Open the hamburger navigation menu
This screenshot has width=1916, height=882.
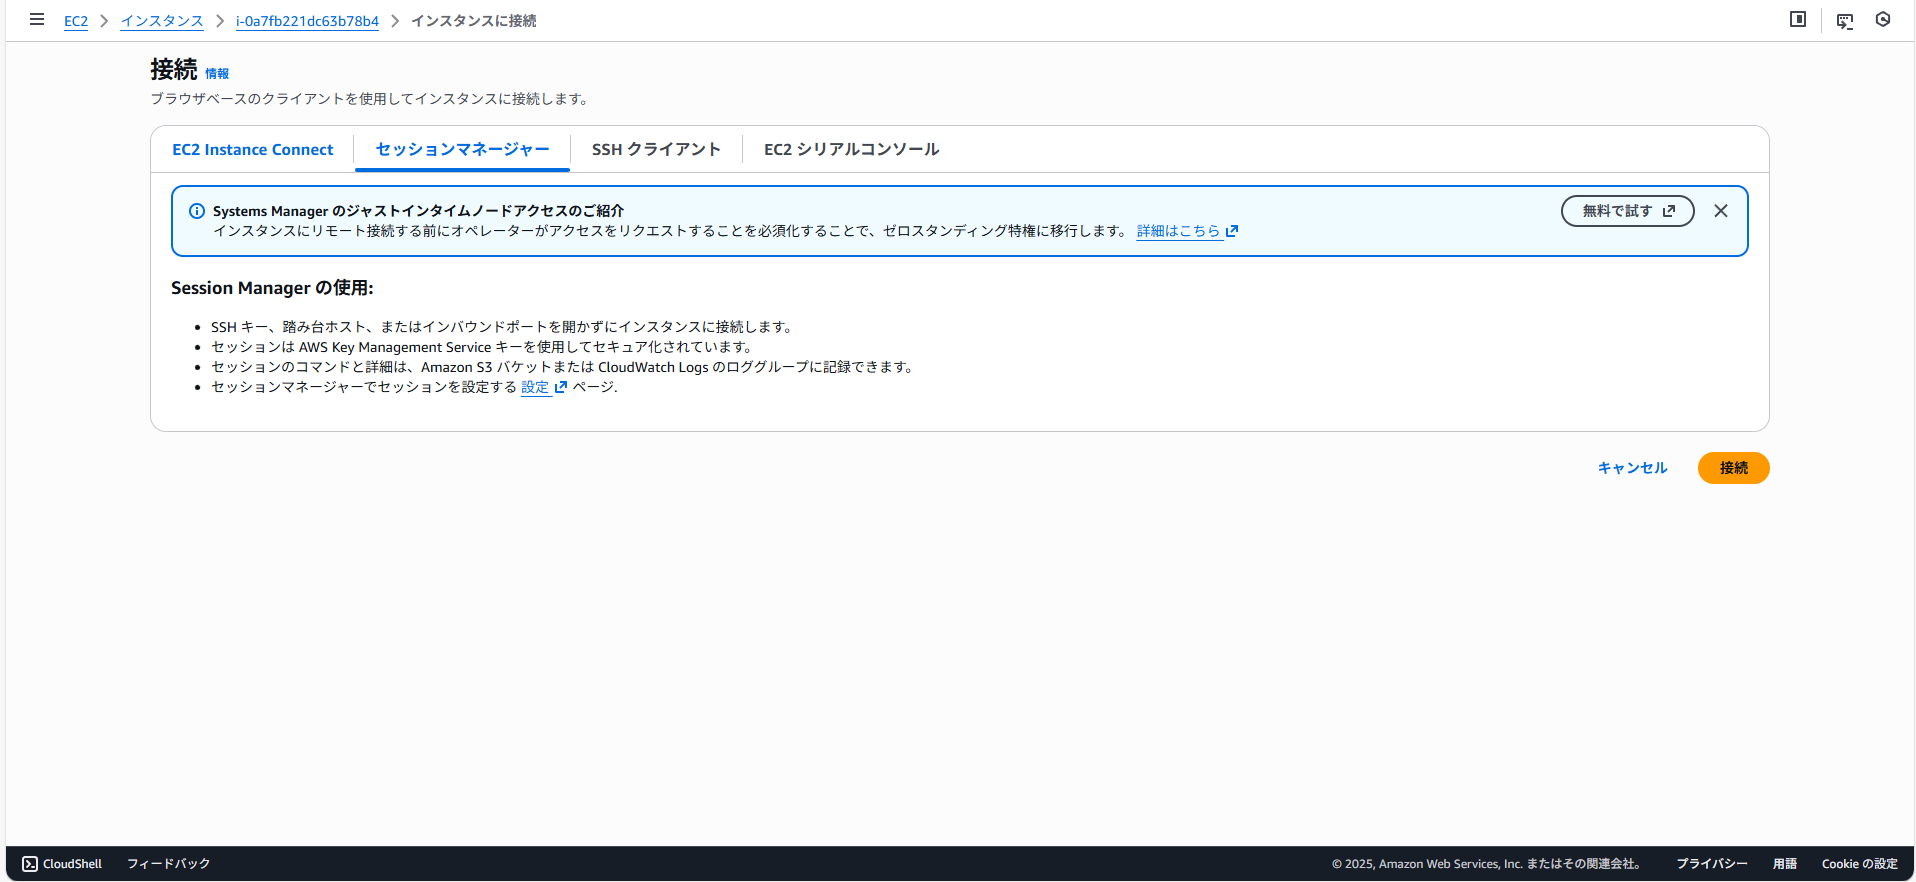[37, 19]
